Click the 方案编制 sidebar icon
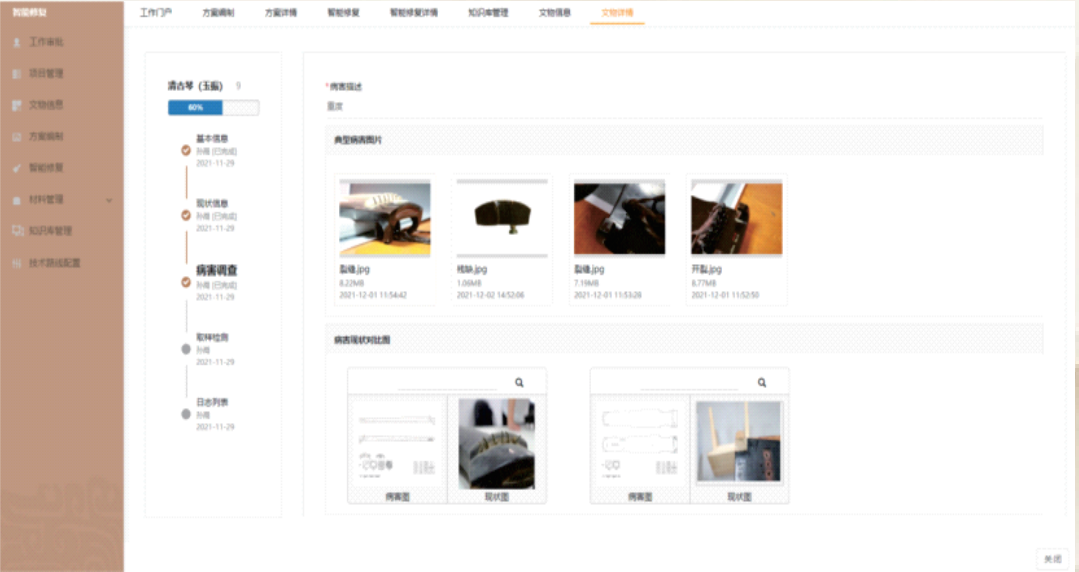The height and width of the screenshot is (572, 1079). 17,137
